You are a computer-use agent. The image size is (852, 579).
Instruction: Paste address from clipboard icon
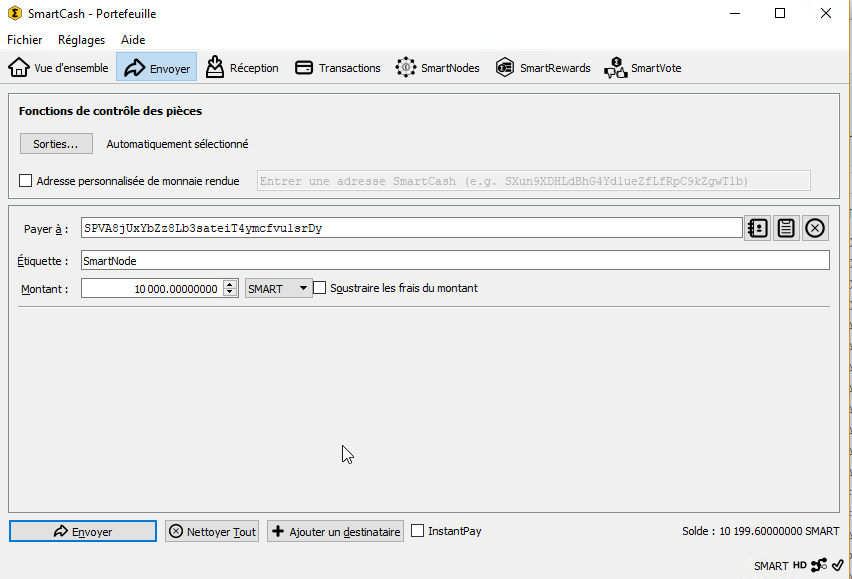786,228
